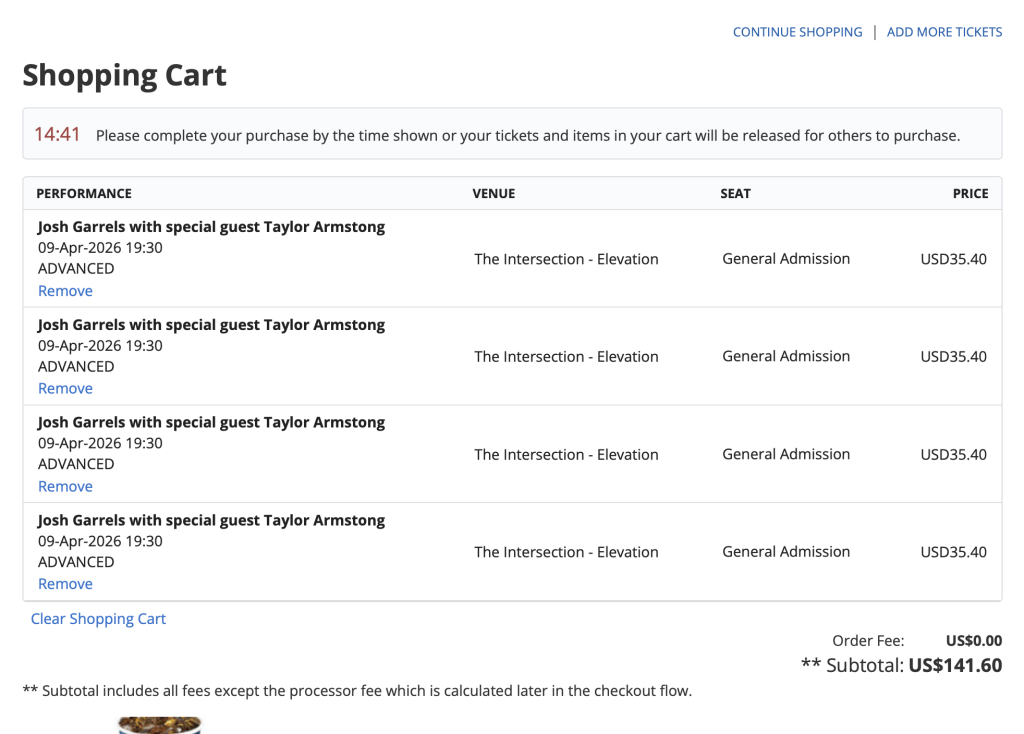This screenshot has width=1024, height=734.
Task: Click the Continue Shopping link
Action: click(797, 32)
